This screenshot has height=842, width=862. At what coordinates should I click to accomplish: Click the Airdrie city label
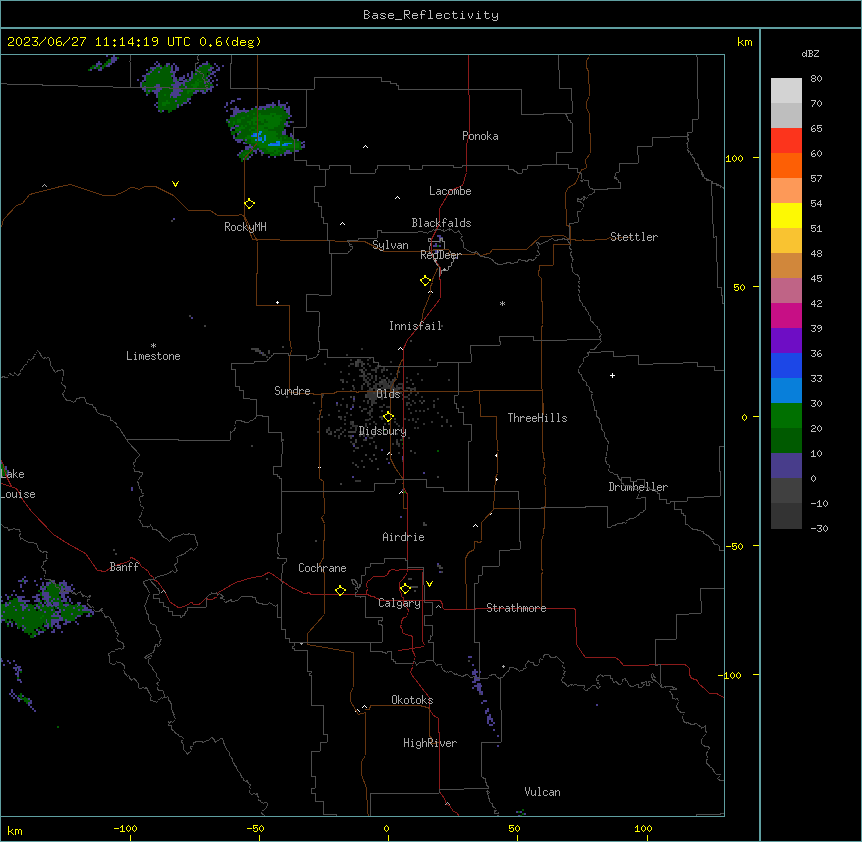pos(404,537)
